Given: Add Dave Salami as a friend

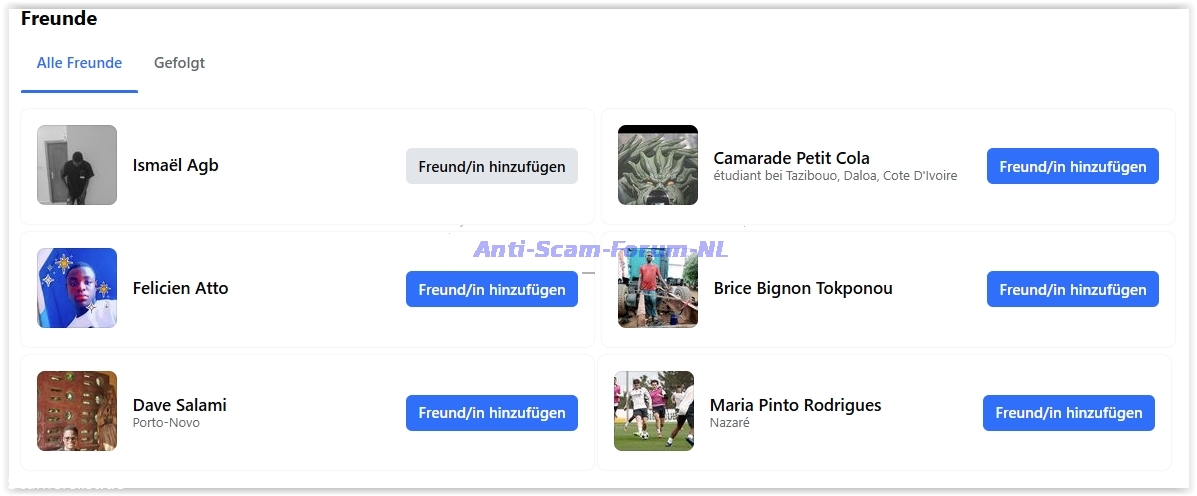Looking at the screenshot, I should pyautogui.click(x=491, y=413).
